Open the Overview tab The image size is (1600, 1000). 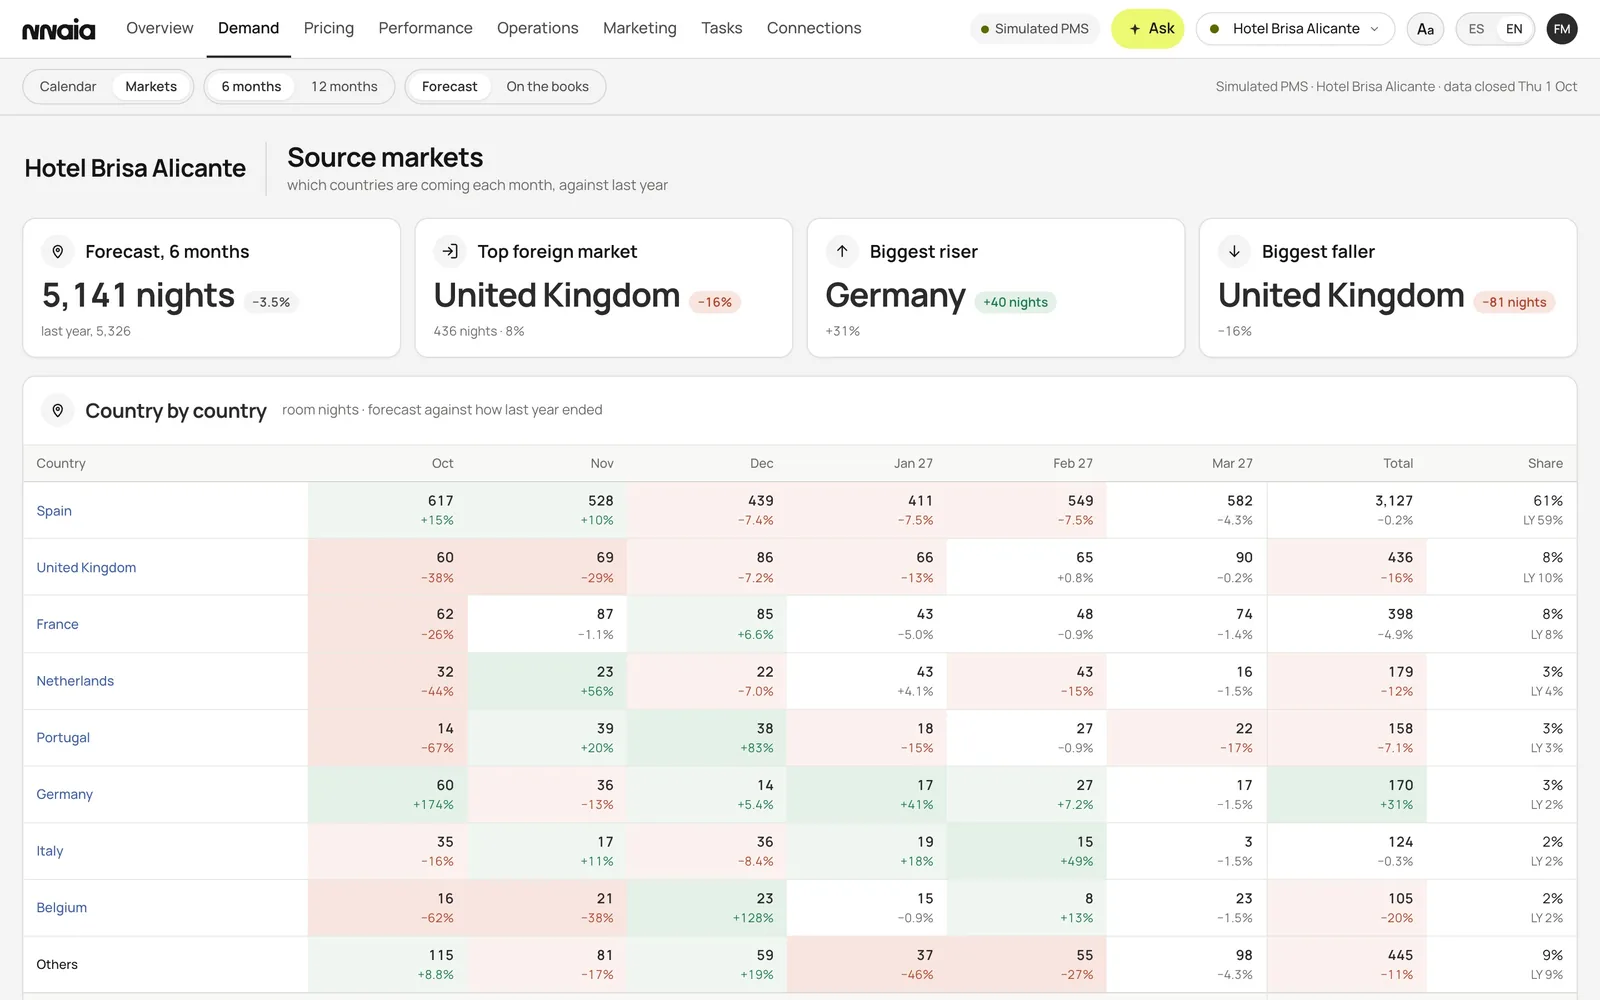pos(160,28)
